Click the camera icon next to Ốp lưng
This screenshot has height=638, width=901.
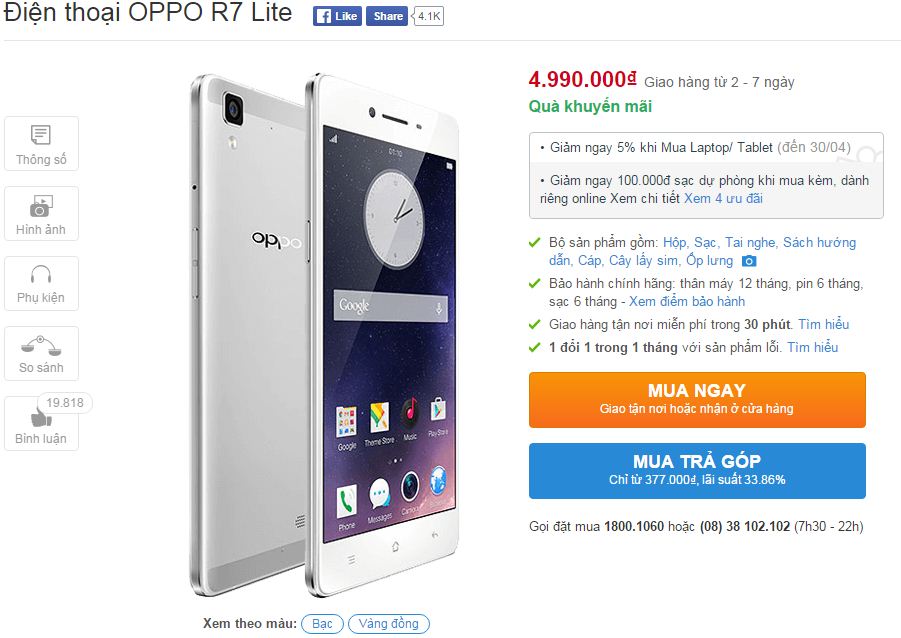(x=749, y=261)
